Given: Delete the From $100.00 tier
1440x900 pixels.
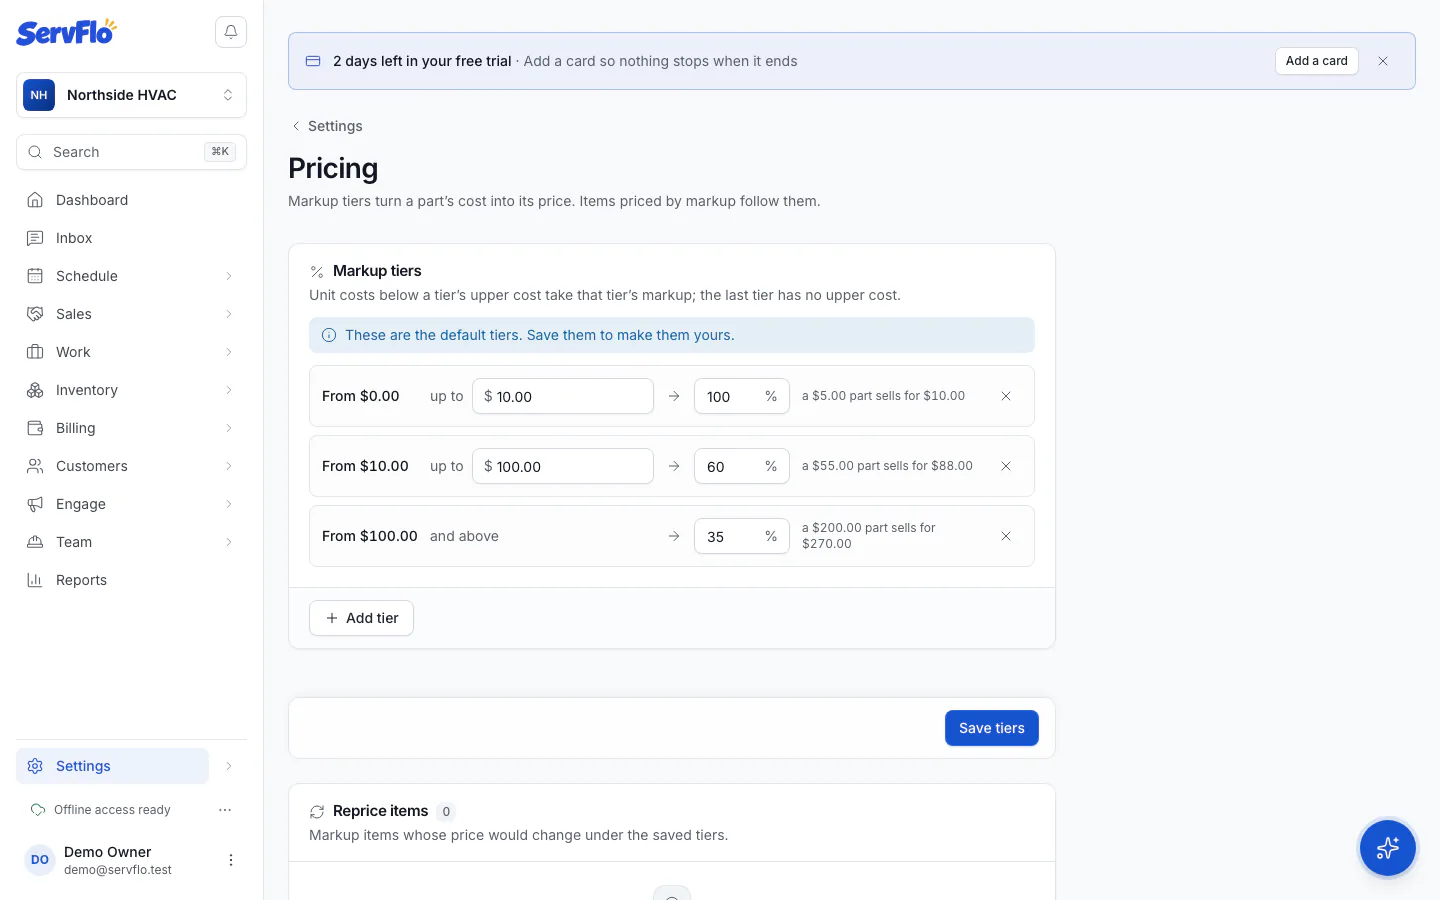Looking at the screenshot, I should click(x=1006, y=536).
